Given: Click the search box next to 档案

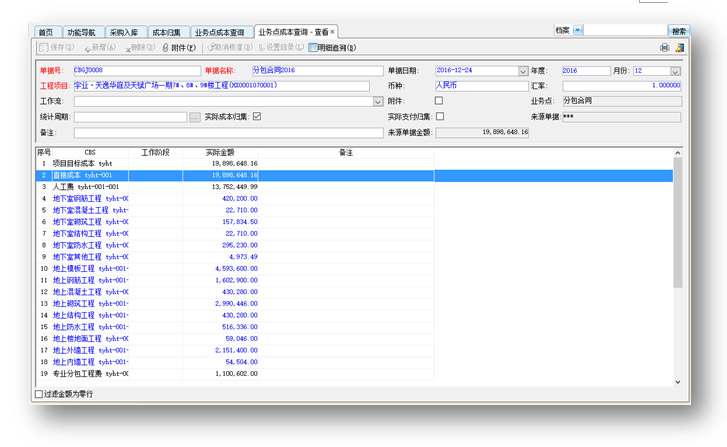Looking at the screenshot, I should click(625, 30).
